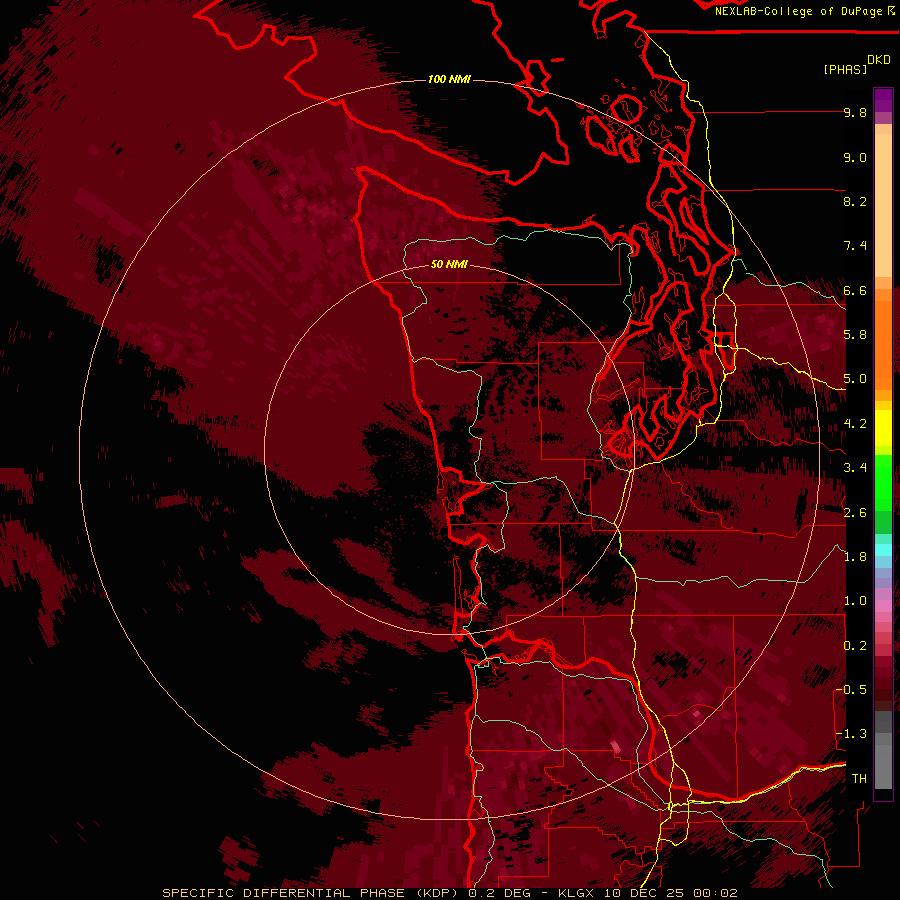Click the "[PHAS]" label above the scale
Image resolution: width=900 pixels, height=900 pixels.
pyautogui.click(x=845, y=69)
